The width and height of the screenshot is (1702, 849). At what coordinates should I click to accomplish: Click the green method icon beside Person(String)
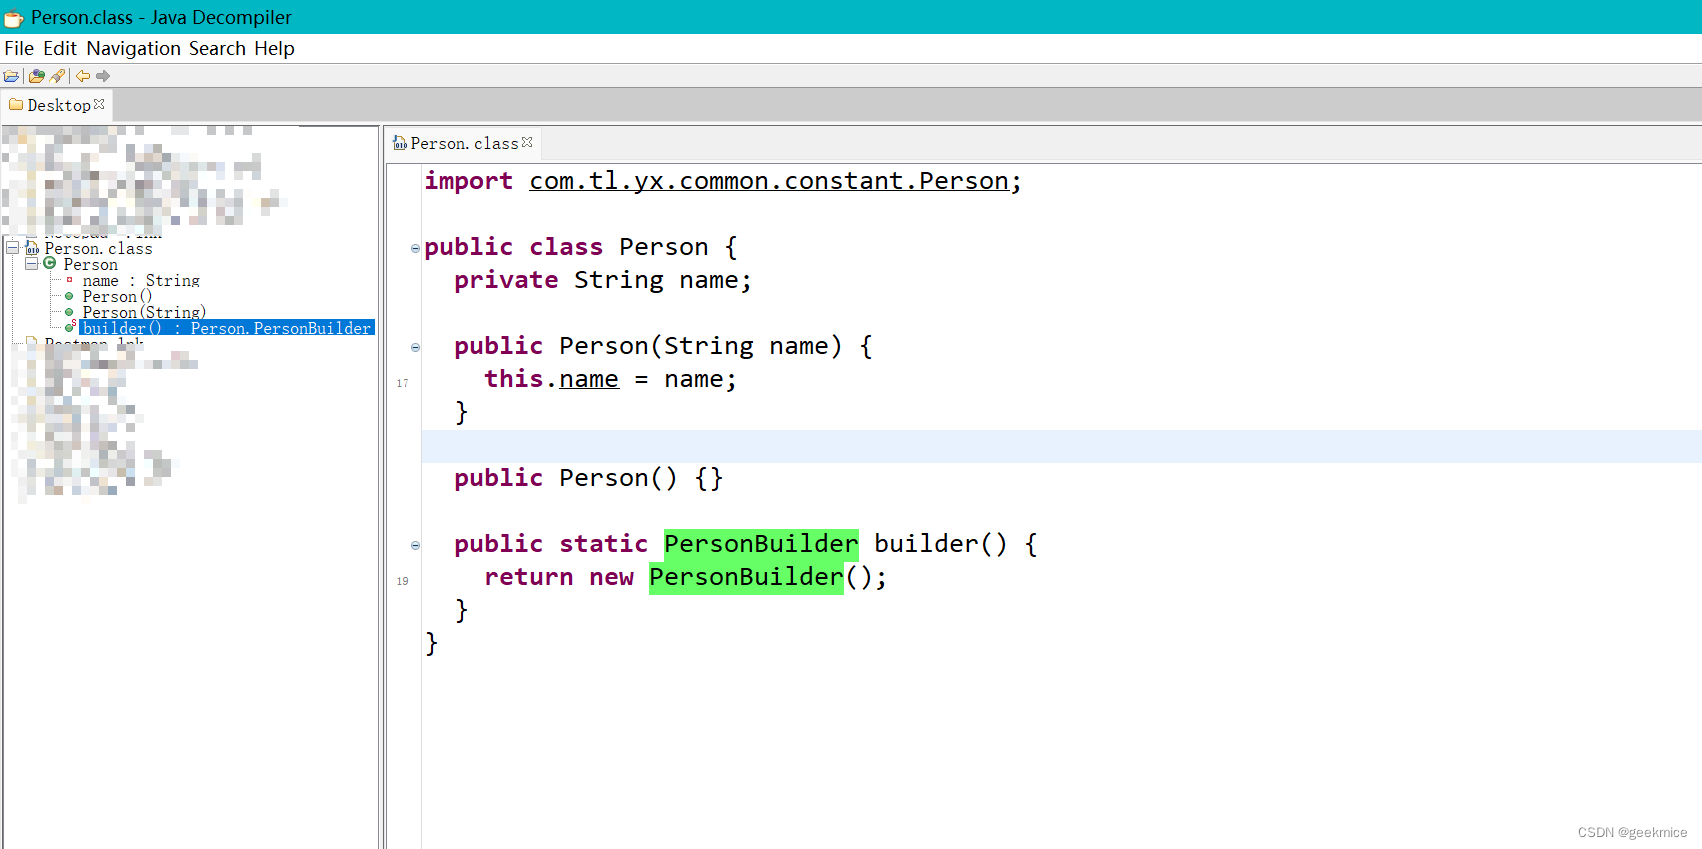[x=69, y=312]
